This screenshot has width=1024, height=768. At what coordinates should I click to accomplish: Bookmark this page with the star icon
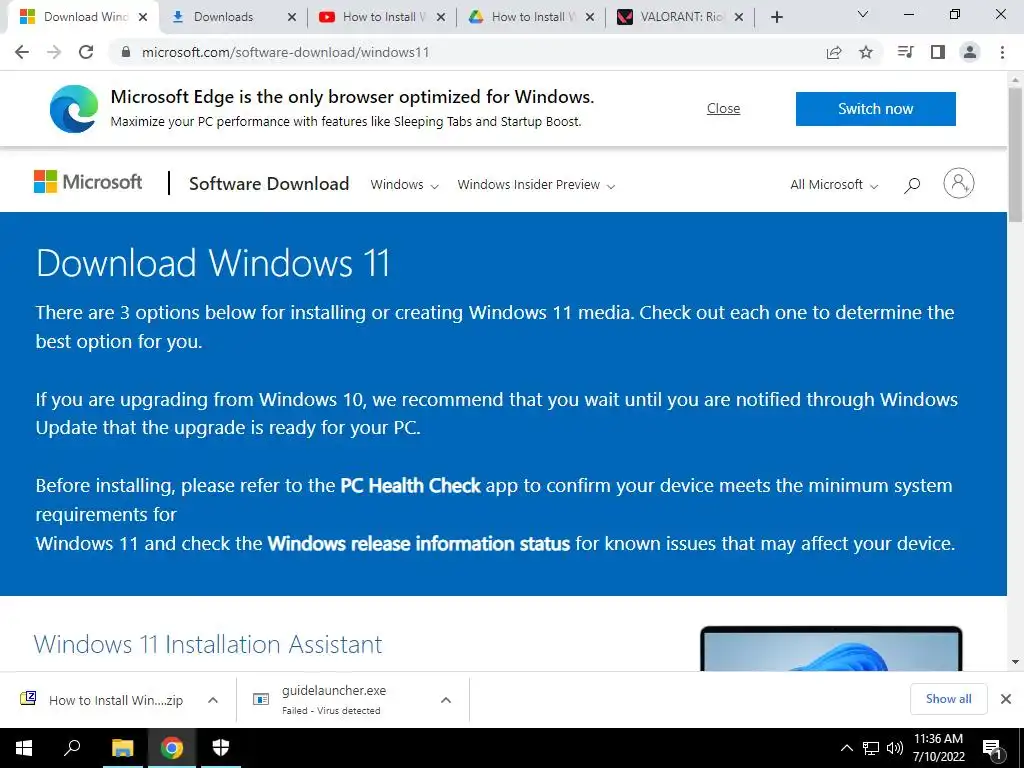866,52
